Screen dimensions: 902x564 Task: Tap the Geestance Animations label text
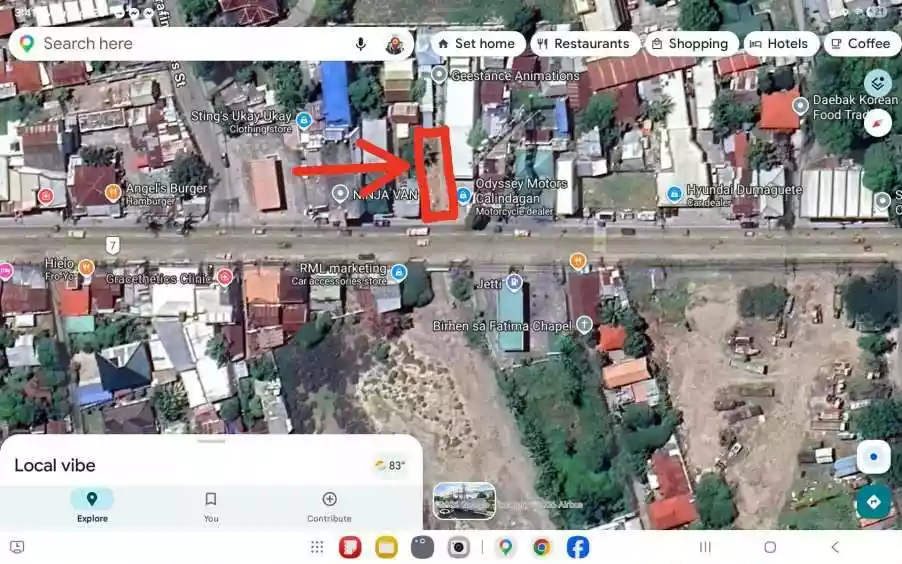pyautogui.click(x=515, y=75)
